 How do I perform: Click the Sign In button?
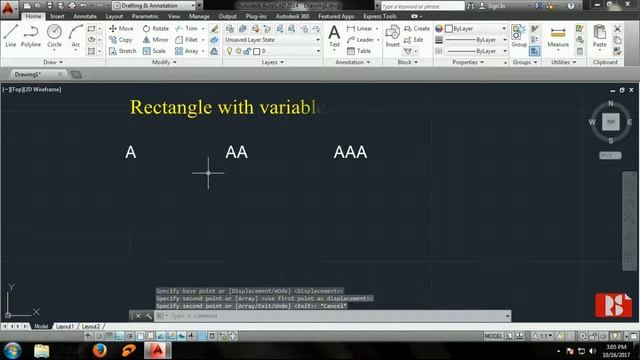point(492,6)
